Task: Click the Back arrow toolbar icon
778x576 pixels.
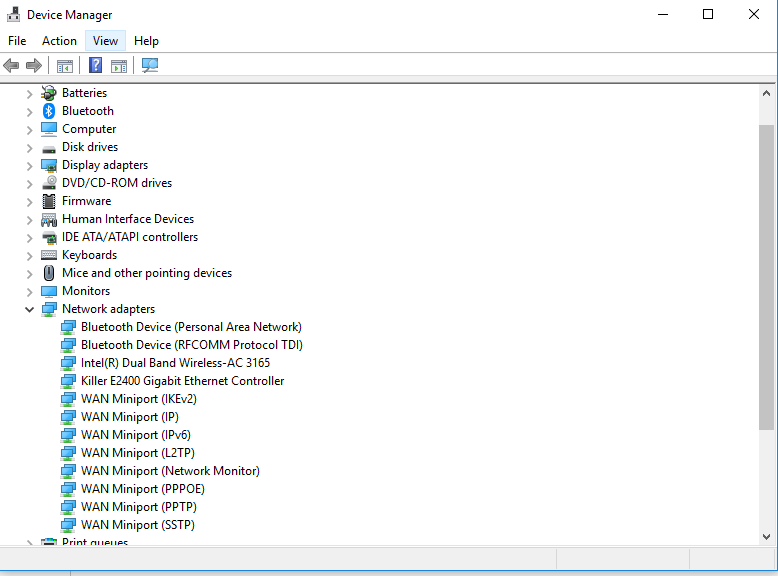Action: click(11, 65)
